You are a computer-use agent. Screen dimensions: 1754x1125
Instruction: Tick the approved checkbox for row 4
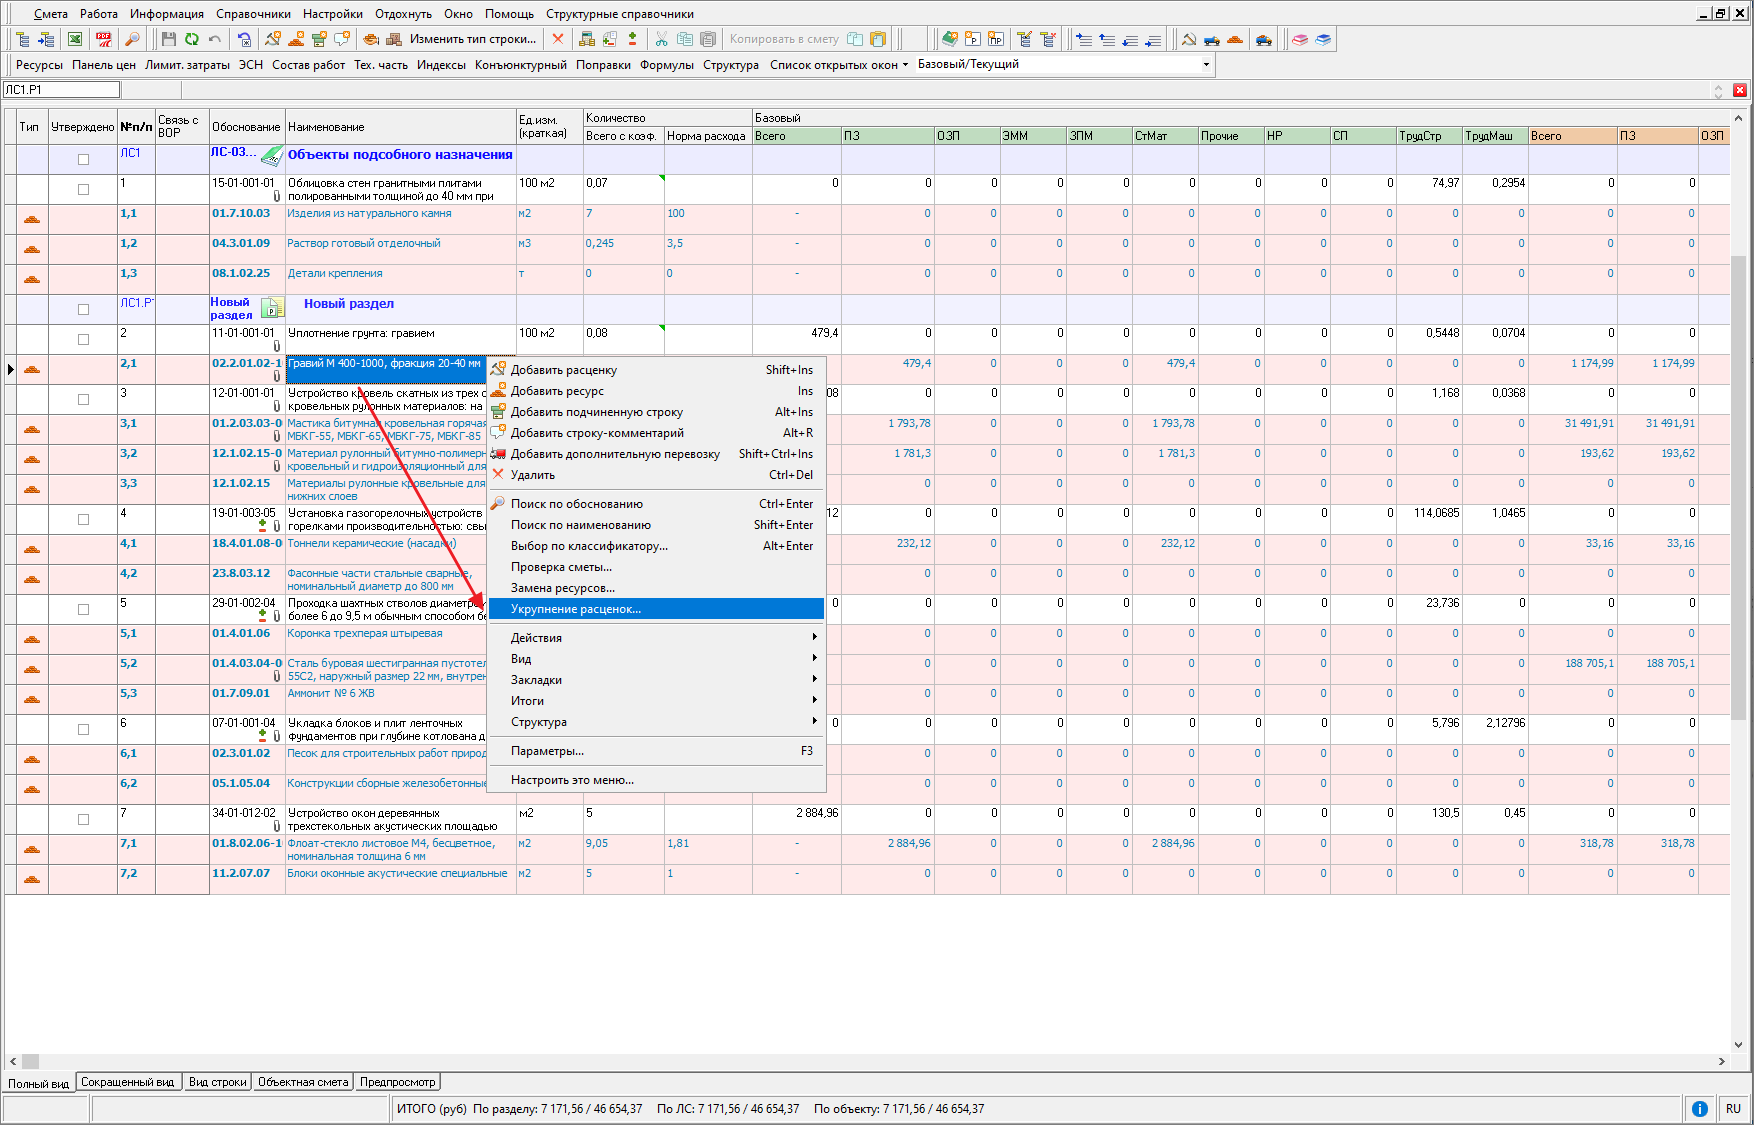[x=83, y=519]
